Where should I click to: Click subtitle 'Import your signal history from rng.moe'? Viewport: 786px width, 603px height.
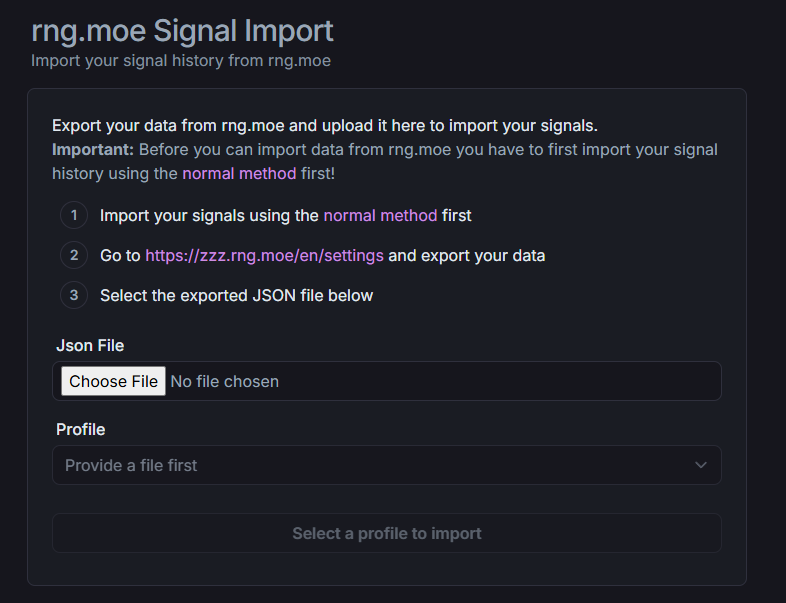[x=180, y=61]
